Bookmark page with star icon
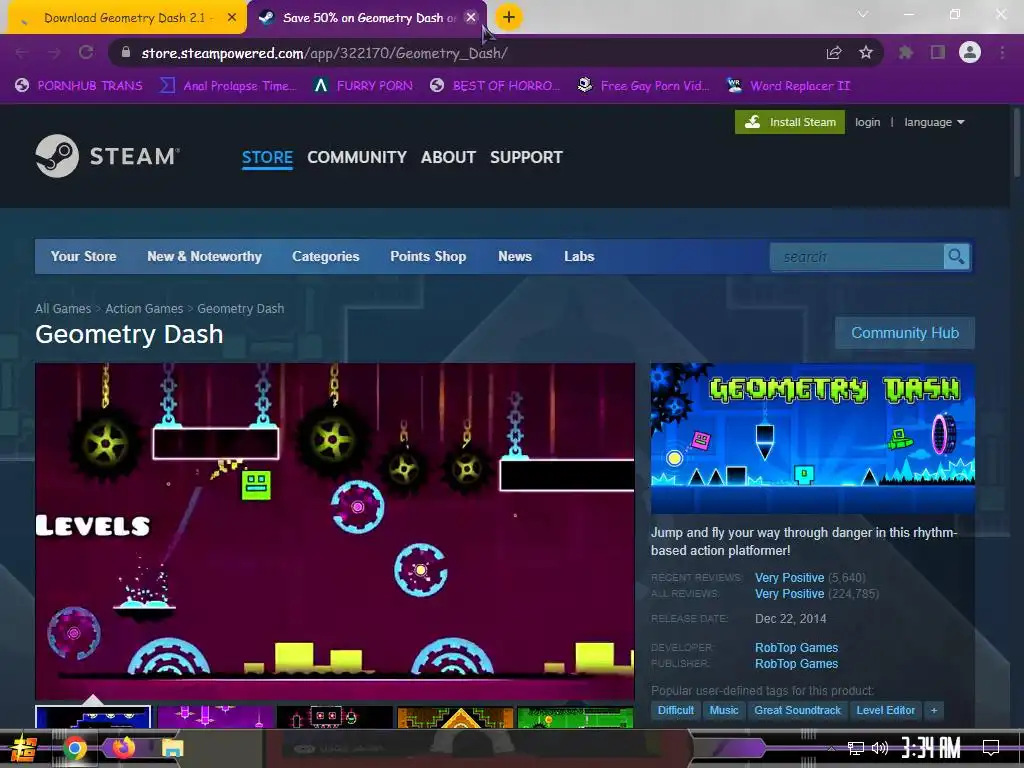The width and height of the screenshot is (1024, 768). tap(866, 52)
